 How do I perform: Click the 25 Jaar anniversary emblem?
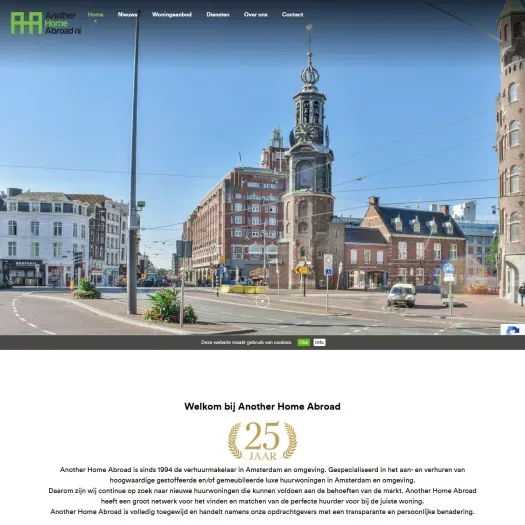click(x=262, y=441)
